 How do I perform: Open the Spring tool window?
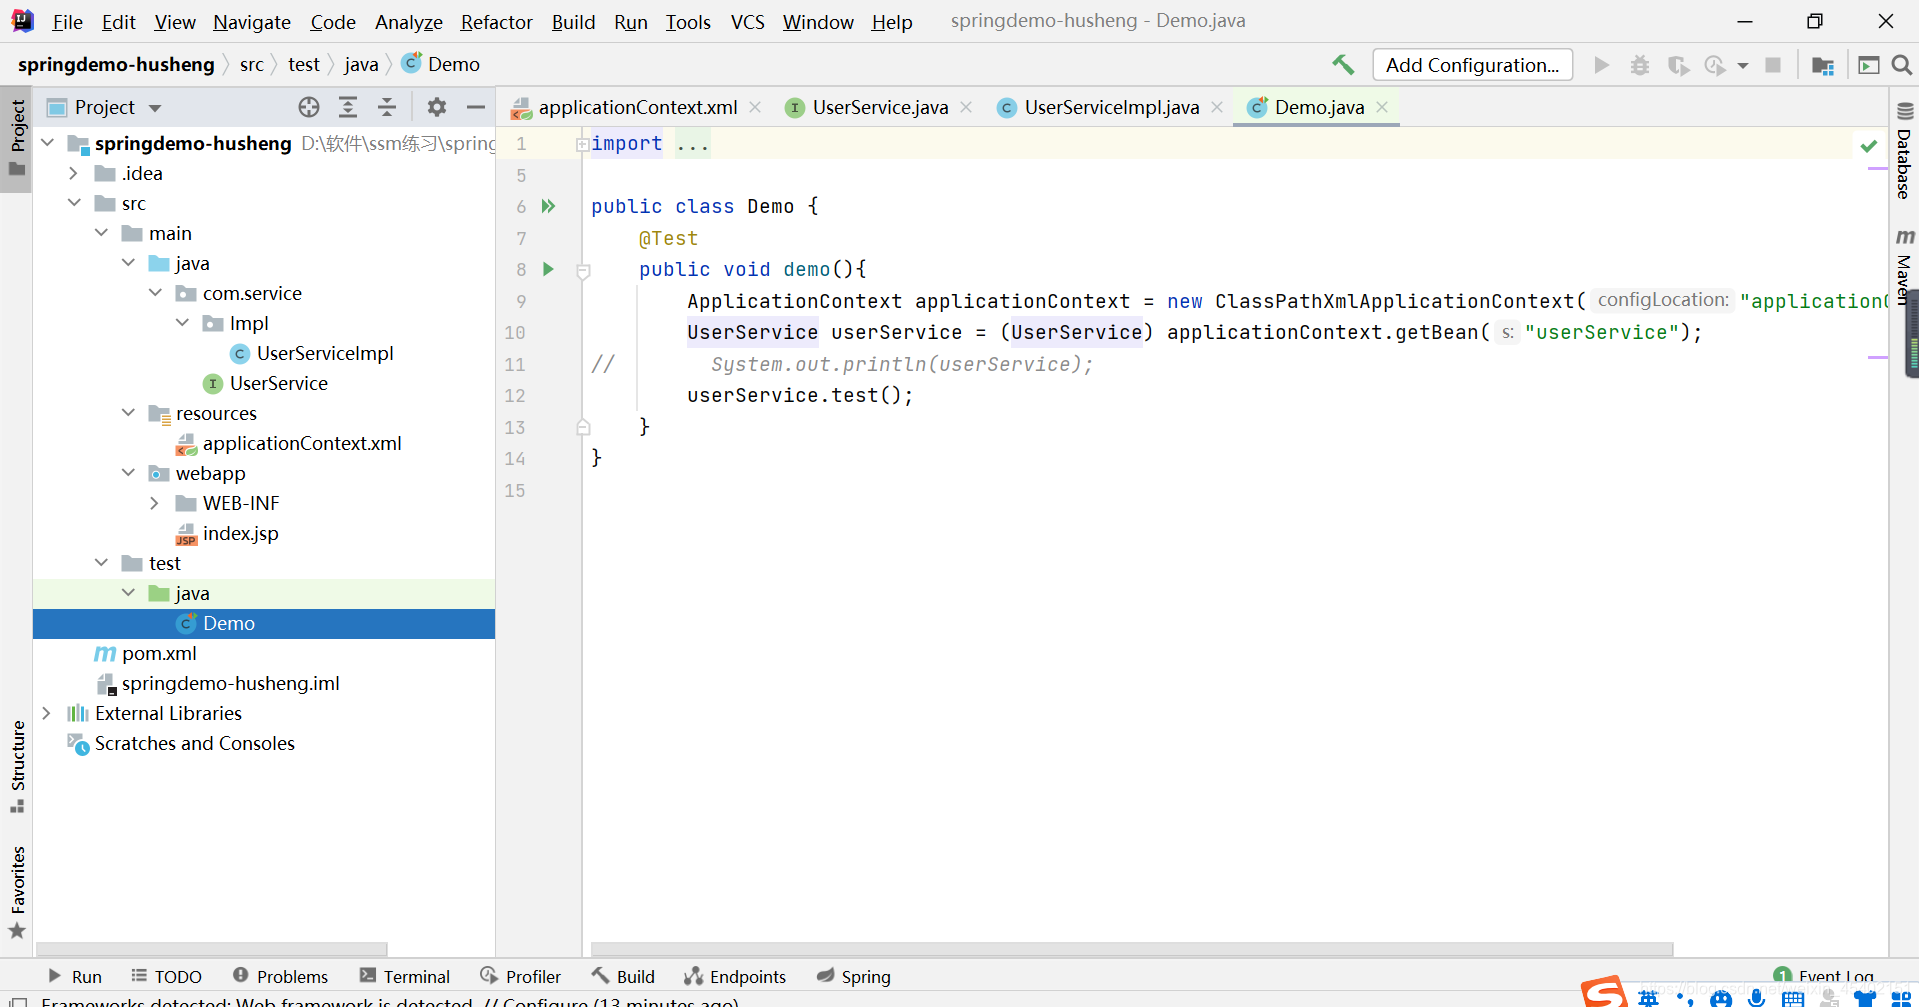coord(854,976)
